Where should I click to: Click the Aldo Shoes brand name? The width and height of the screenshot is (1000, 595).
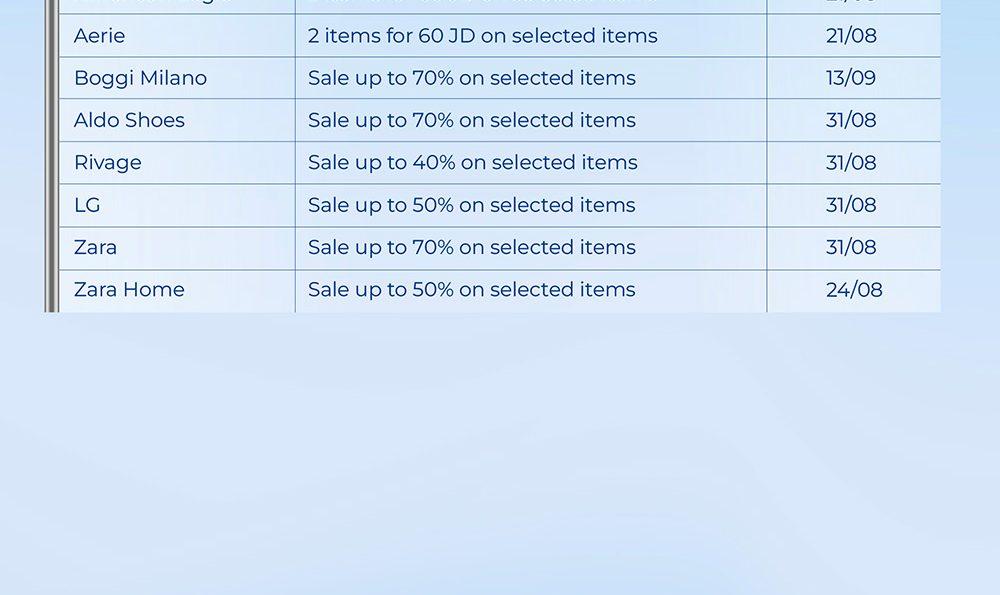coord(129,120)
